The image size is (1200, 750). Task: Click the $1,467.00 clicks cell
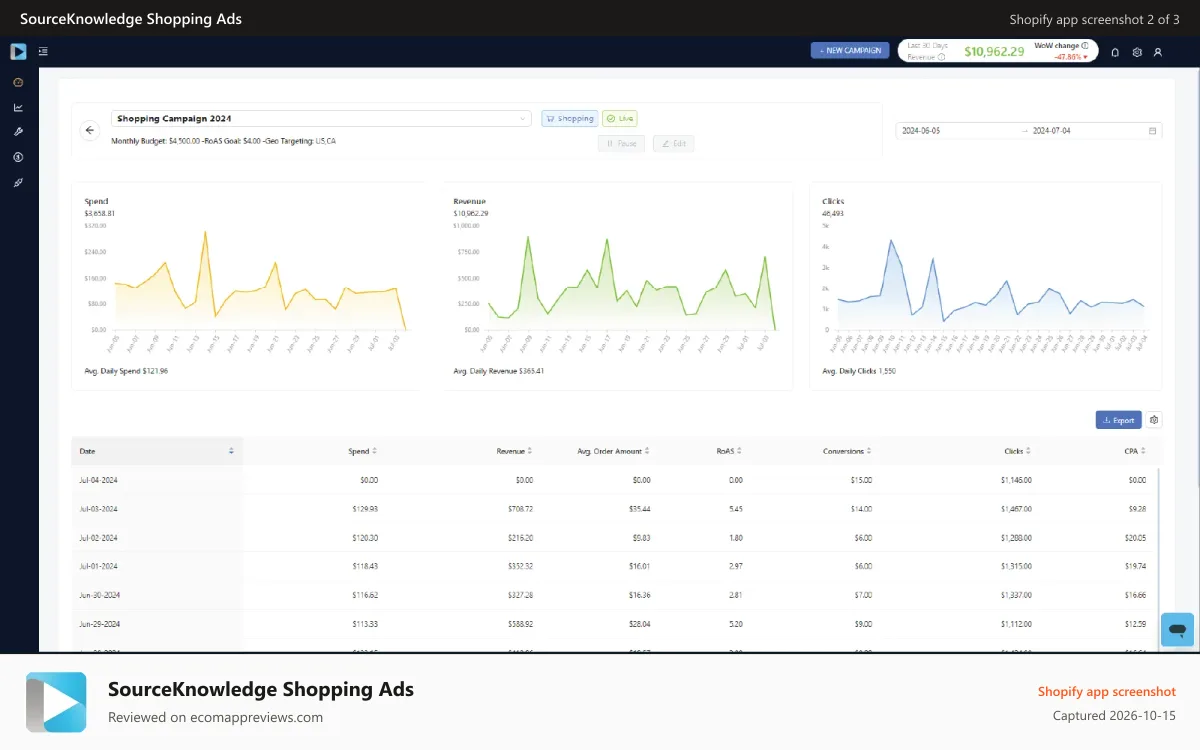pyautogui.click(x=1016, y=509)
